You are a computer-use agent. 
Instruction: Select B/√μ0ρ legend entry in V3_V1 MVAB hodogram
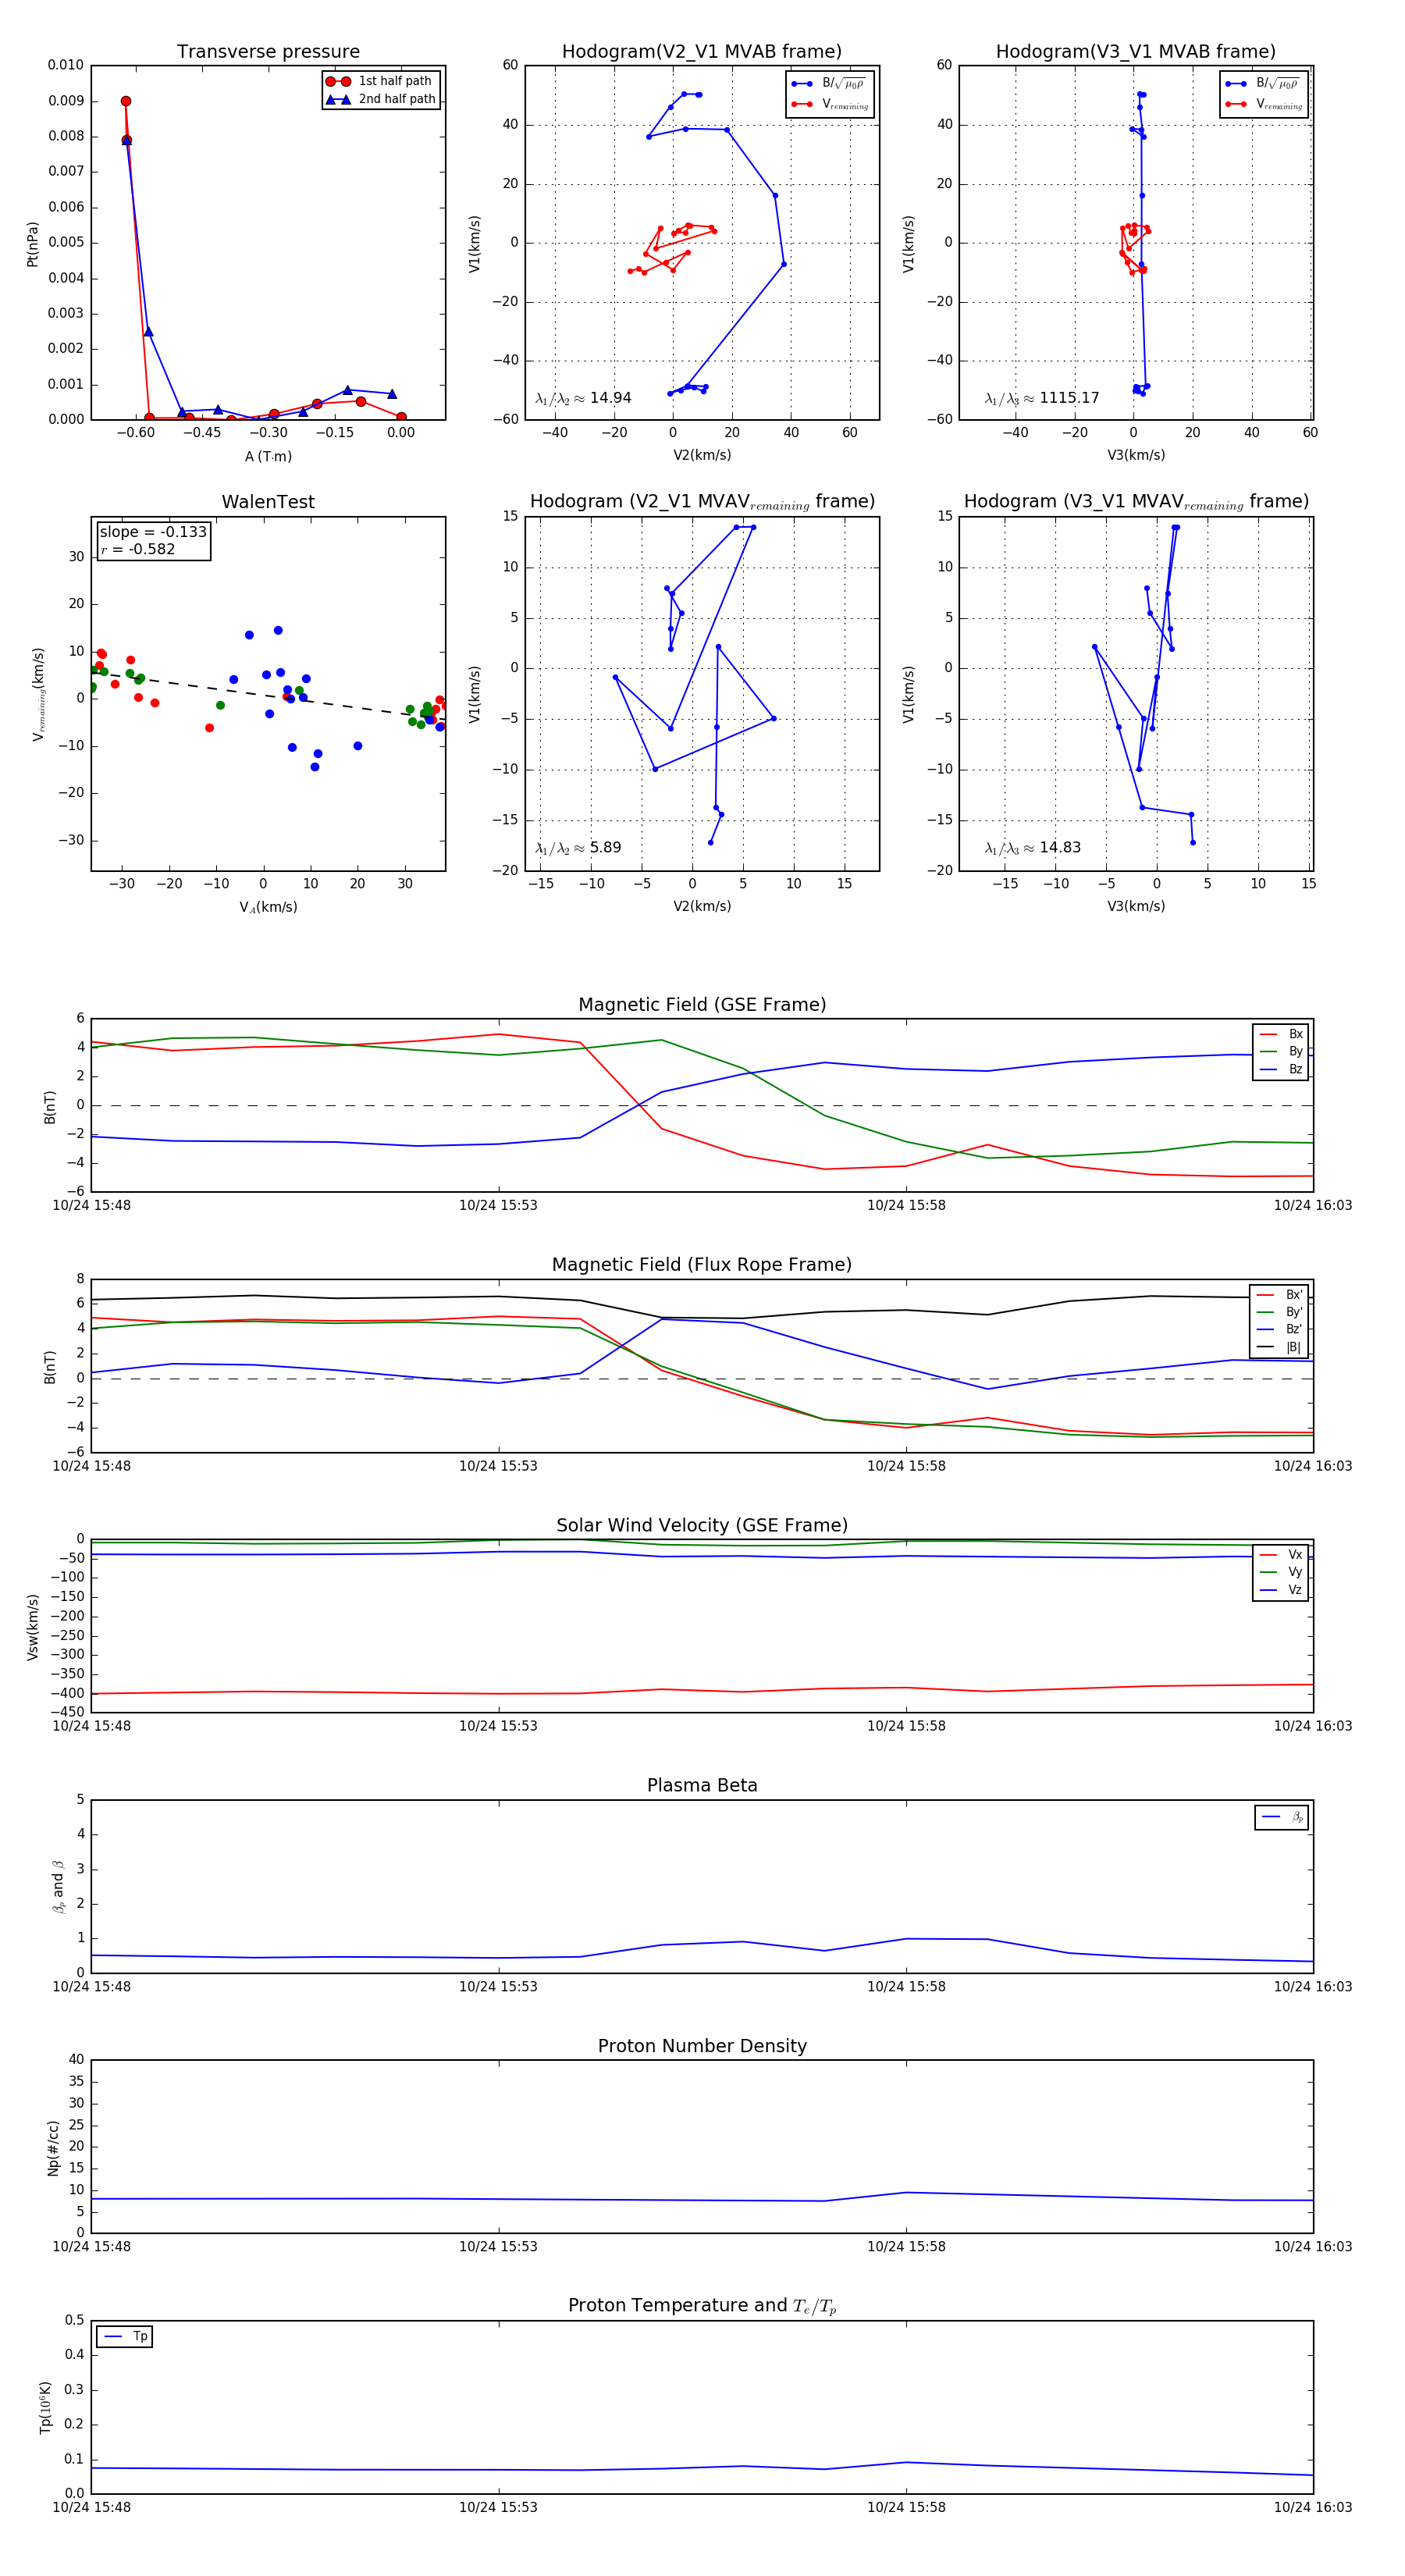(x=1263, y=84)
